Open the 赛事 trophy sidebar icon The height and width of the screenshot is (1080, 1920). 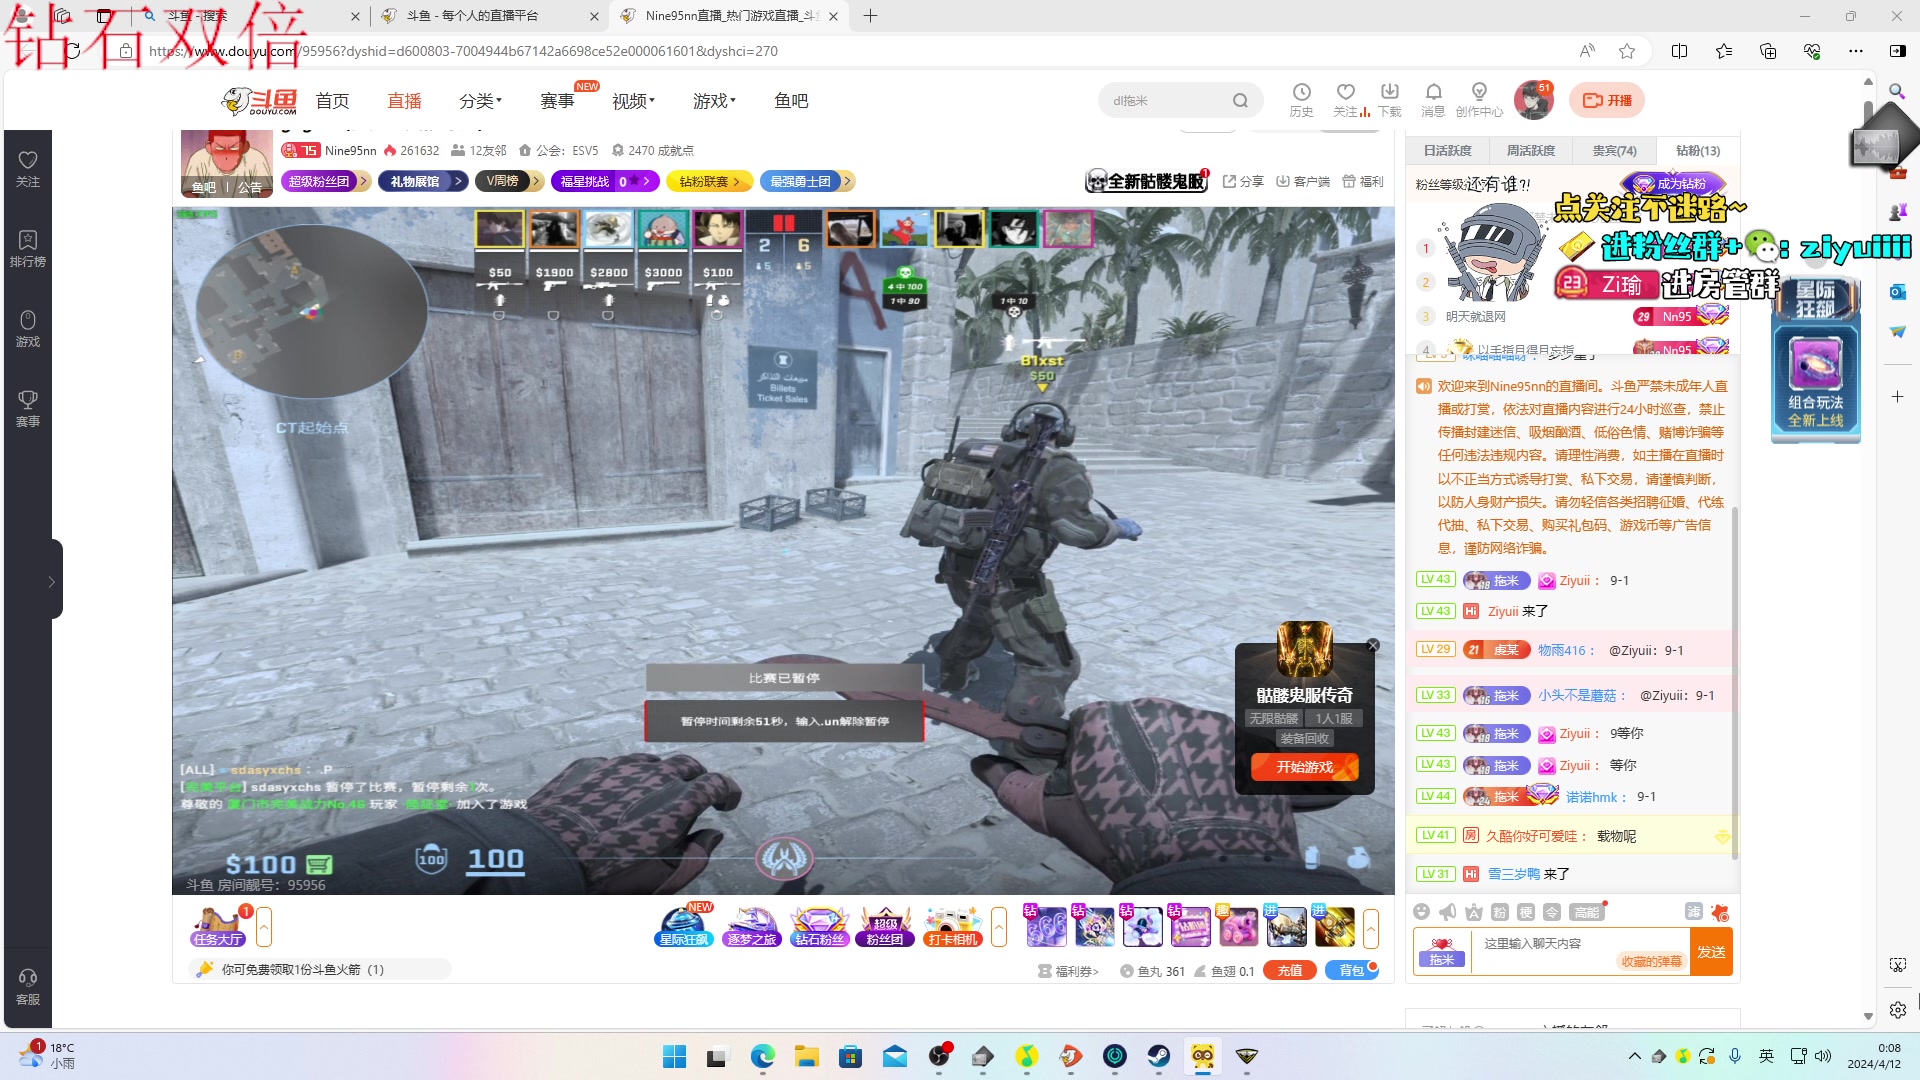[28, 408]
